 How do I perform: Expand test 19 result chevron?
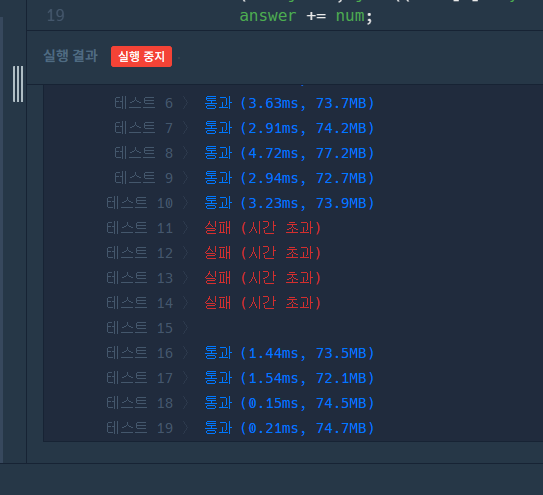tap(186, 428)
